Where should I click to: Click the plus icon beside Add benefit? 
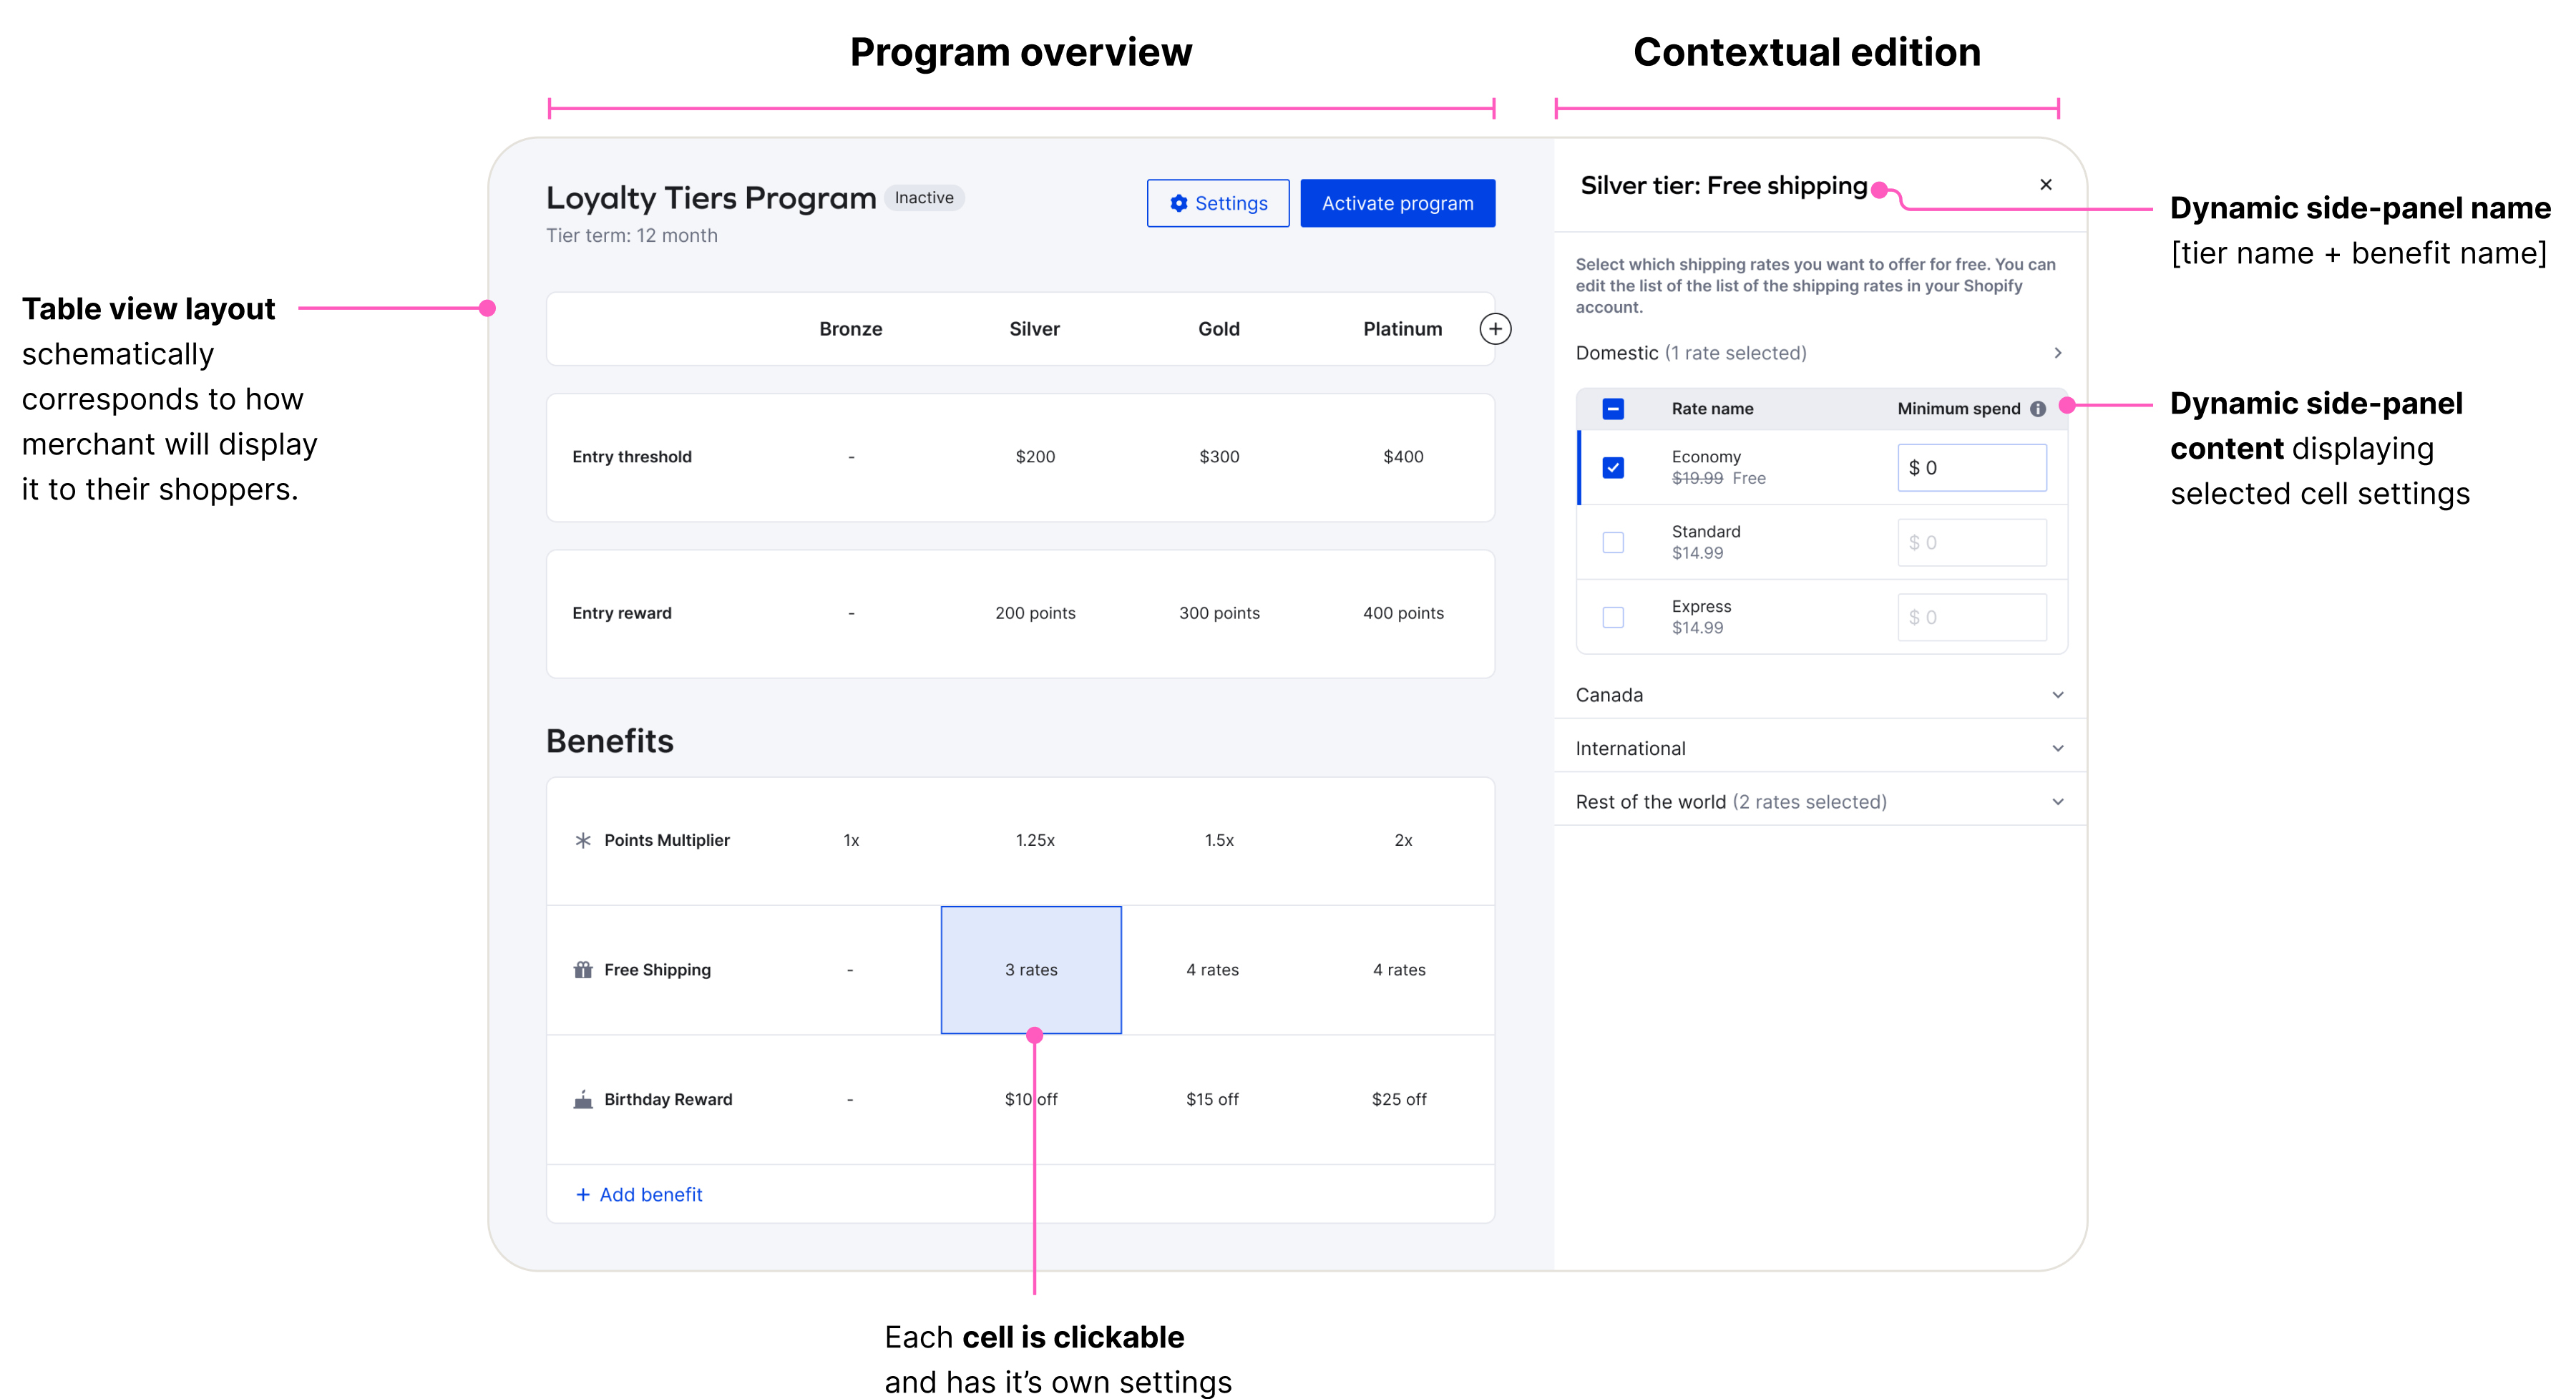point(583,1195)
